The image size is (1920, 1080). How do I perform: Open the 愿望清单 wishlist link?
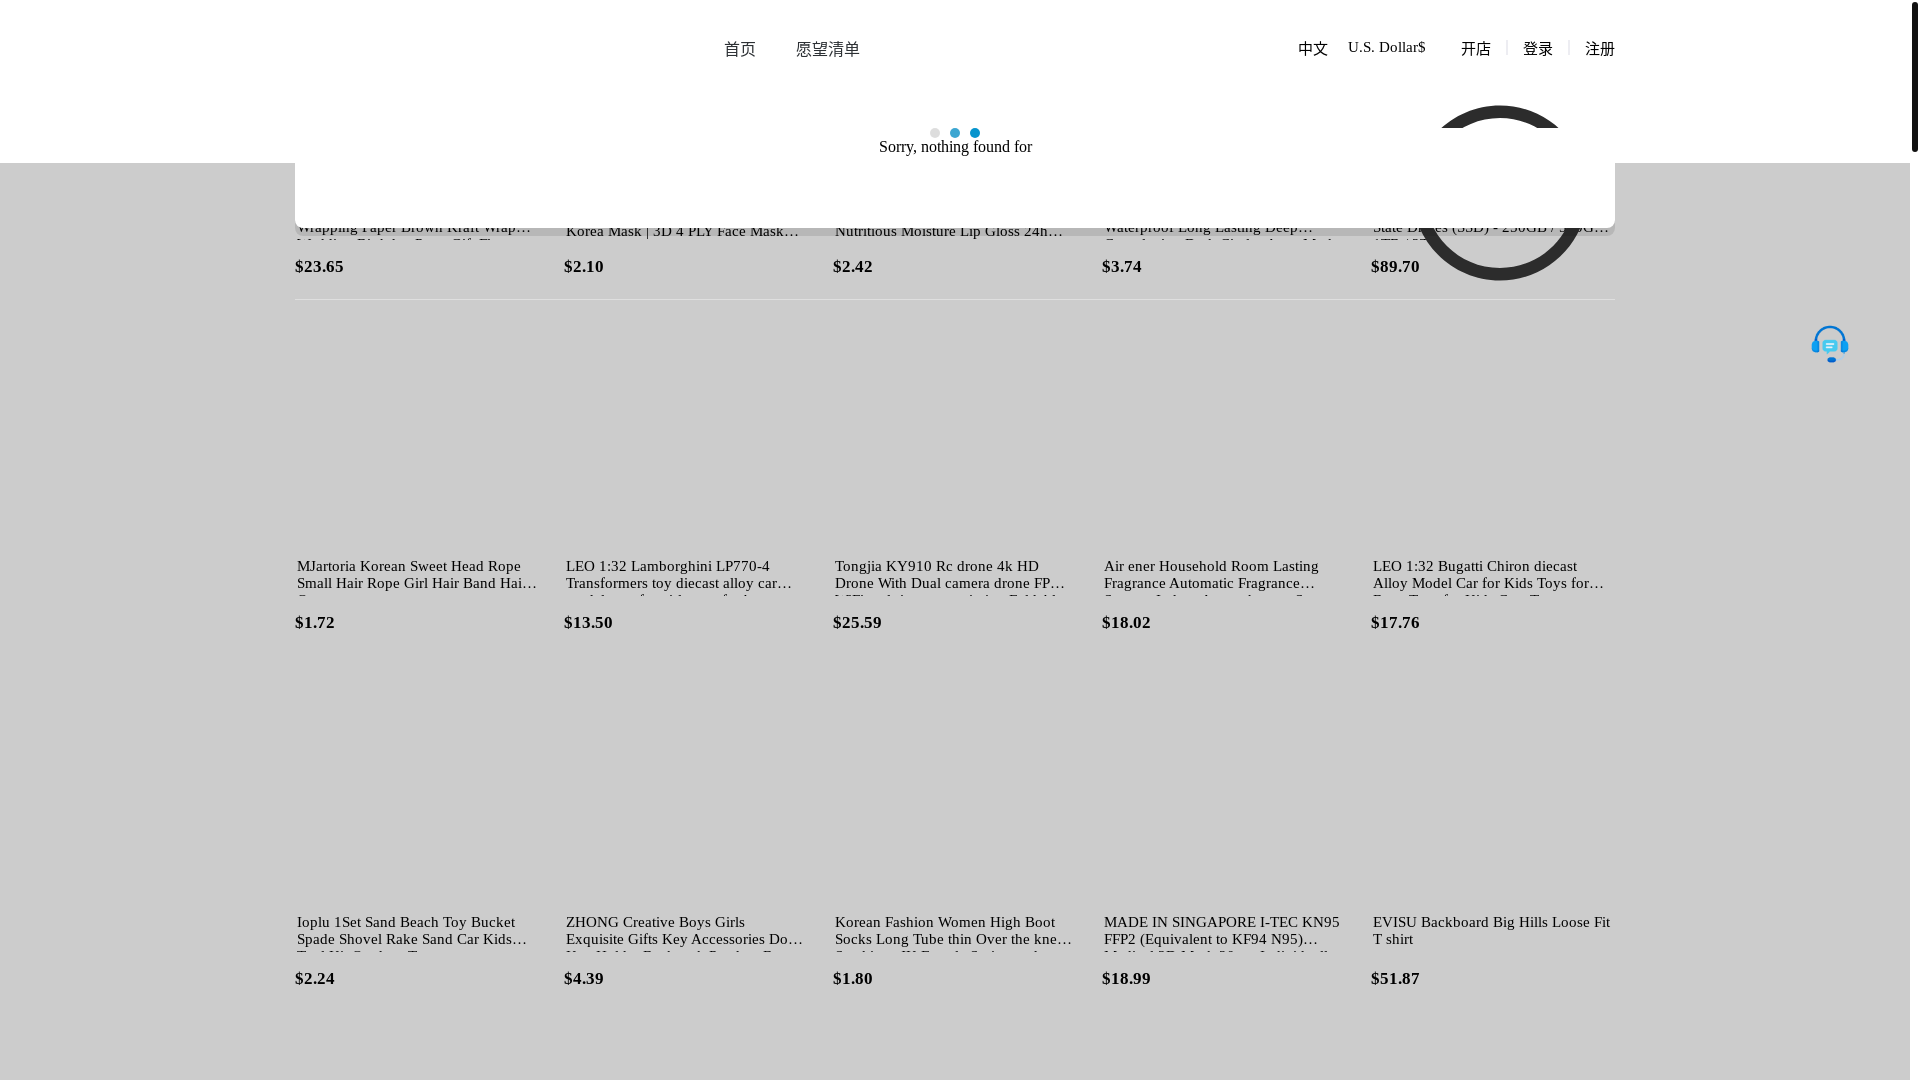[827, 49]
